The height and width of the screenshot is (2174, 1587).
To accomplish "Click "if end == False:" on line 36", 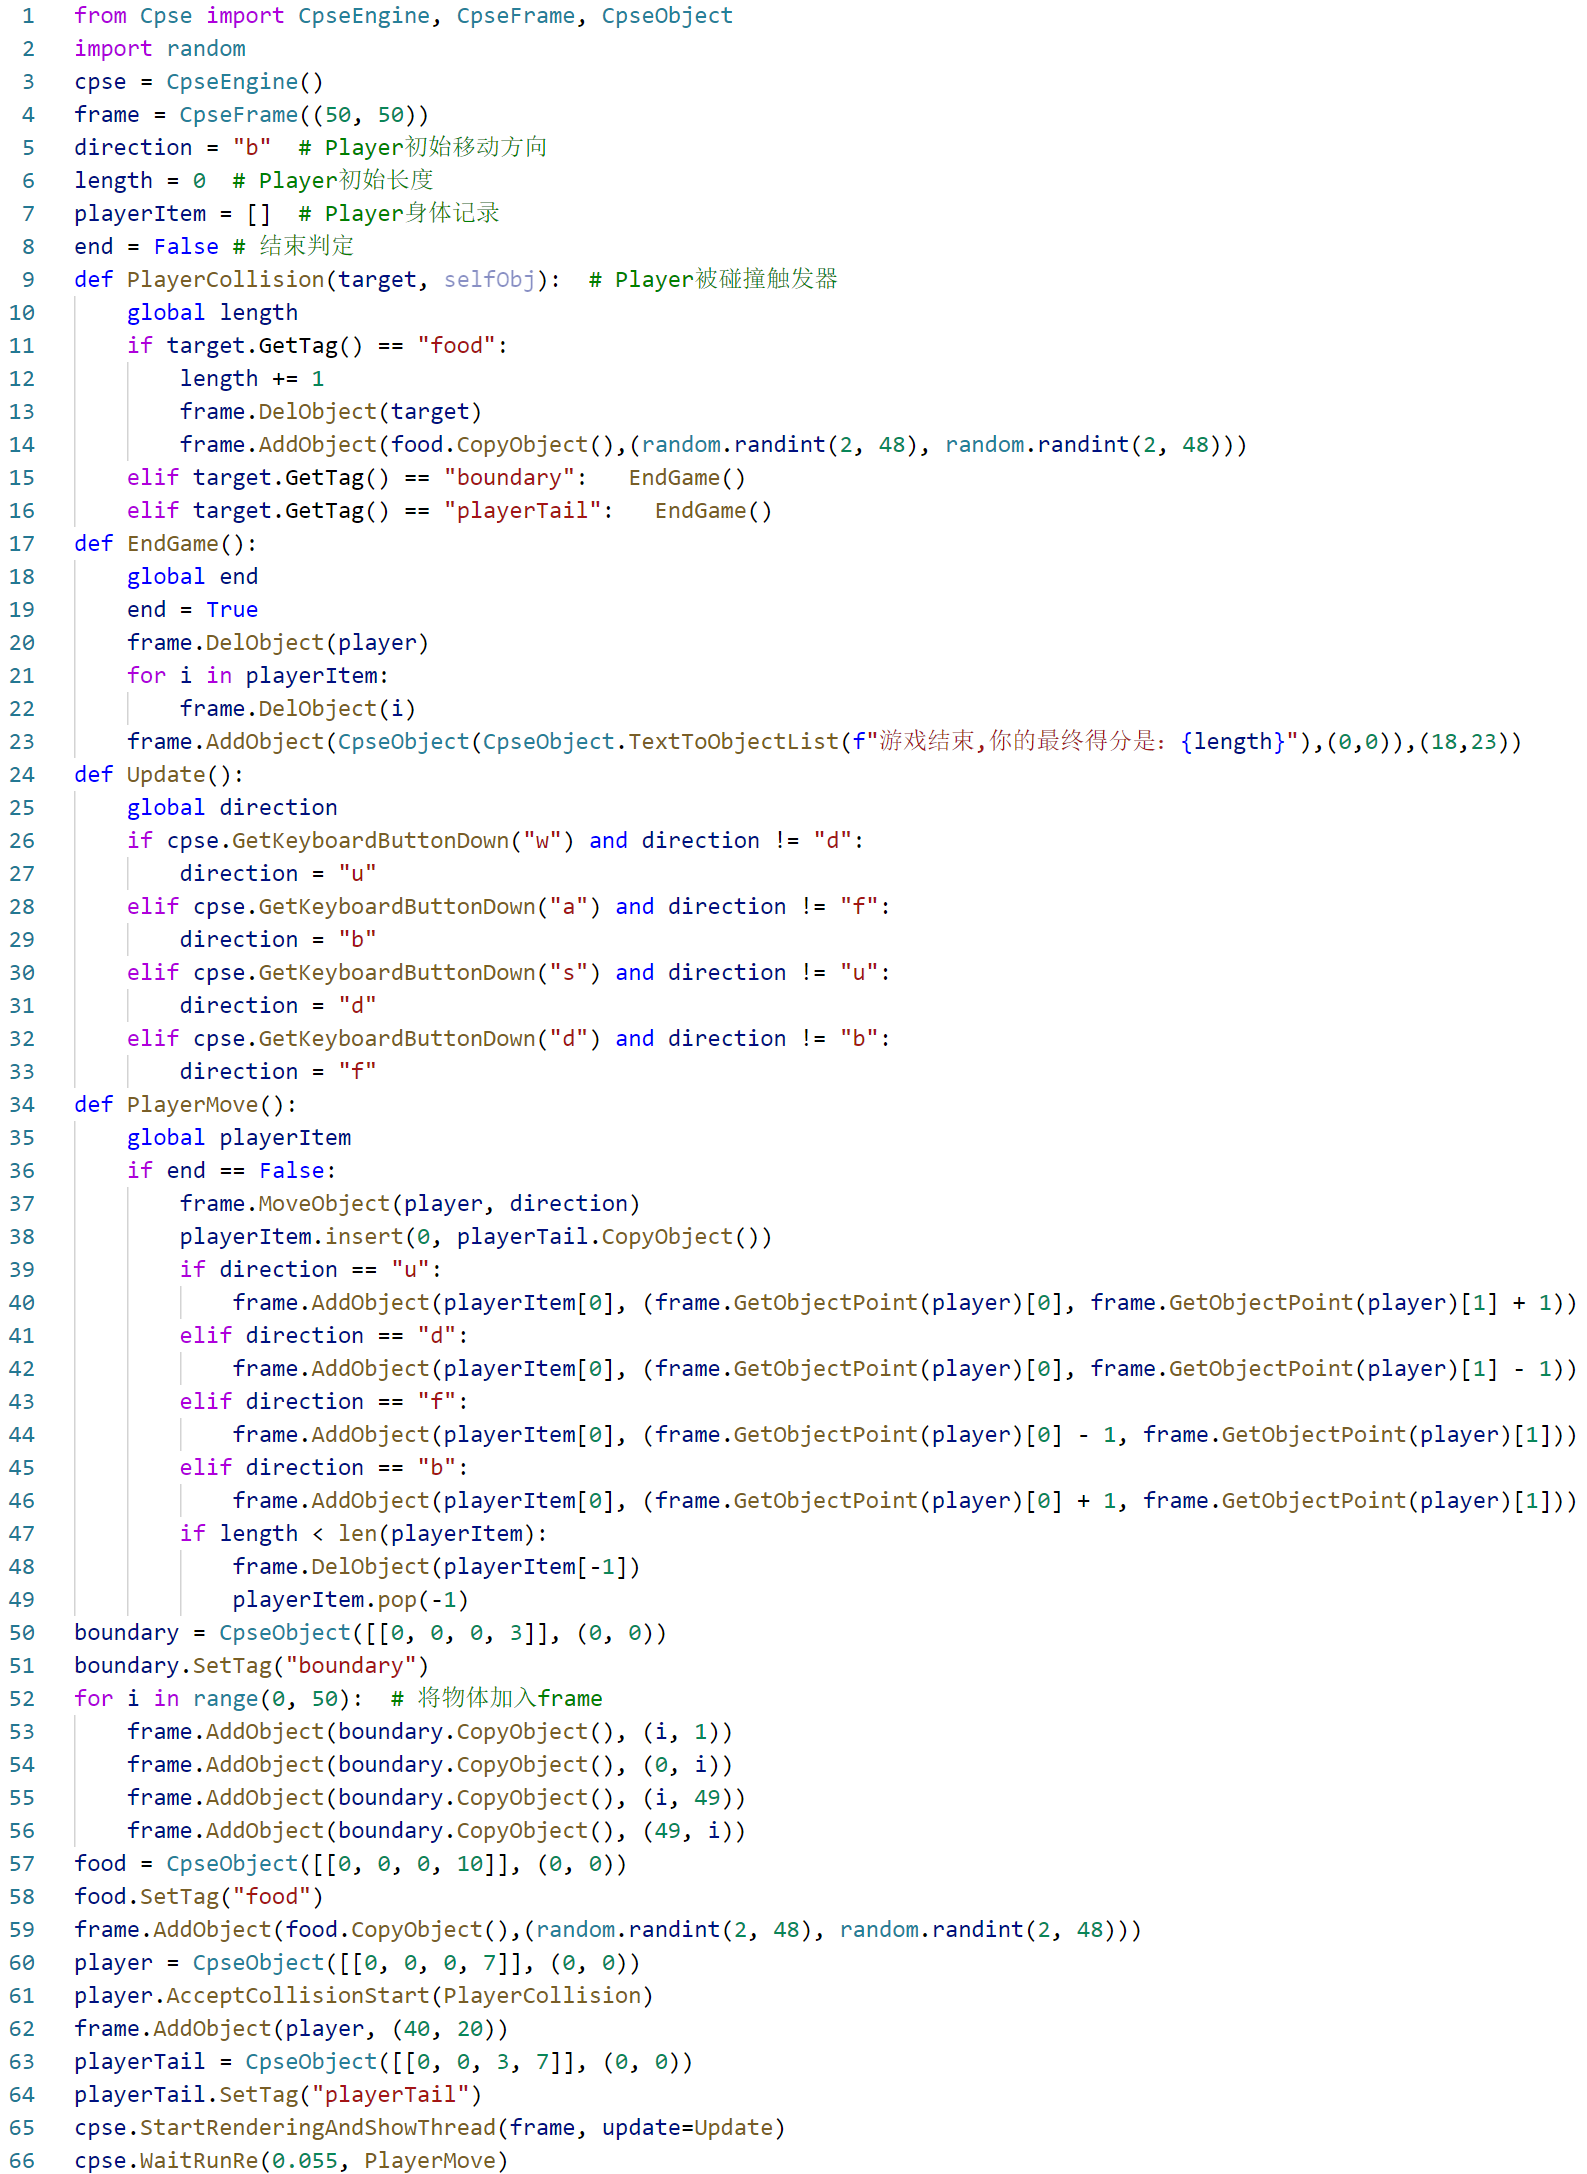I will coord(232,1171).
